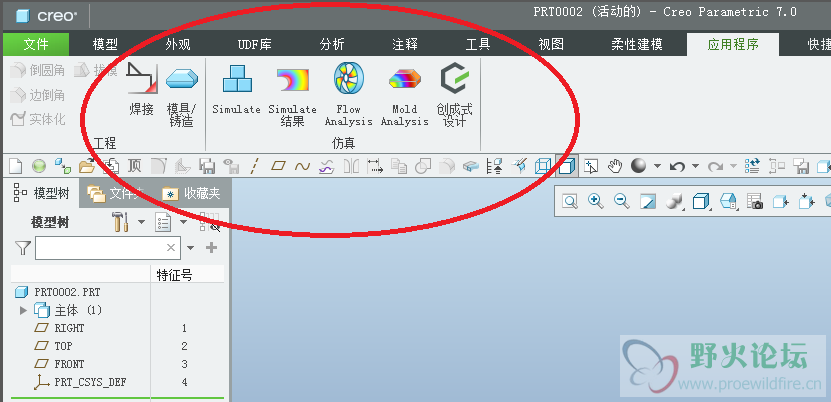Clear the model tree search with X
Screen dimensions: 831x402
tap(171, 247)
